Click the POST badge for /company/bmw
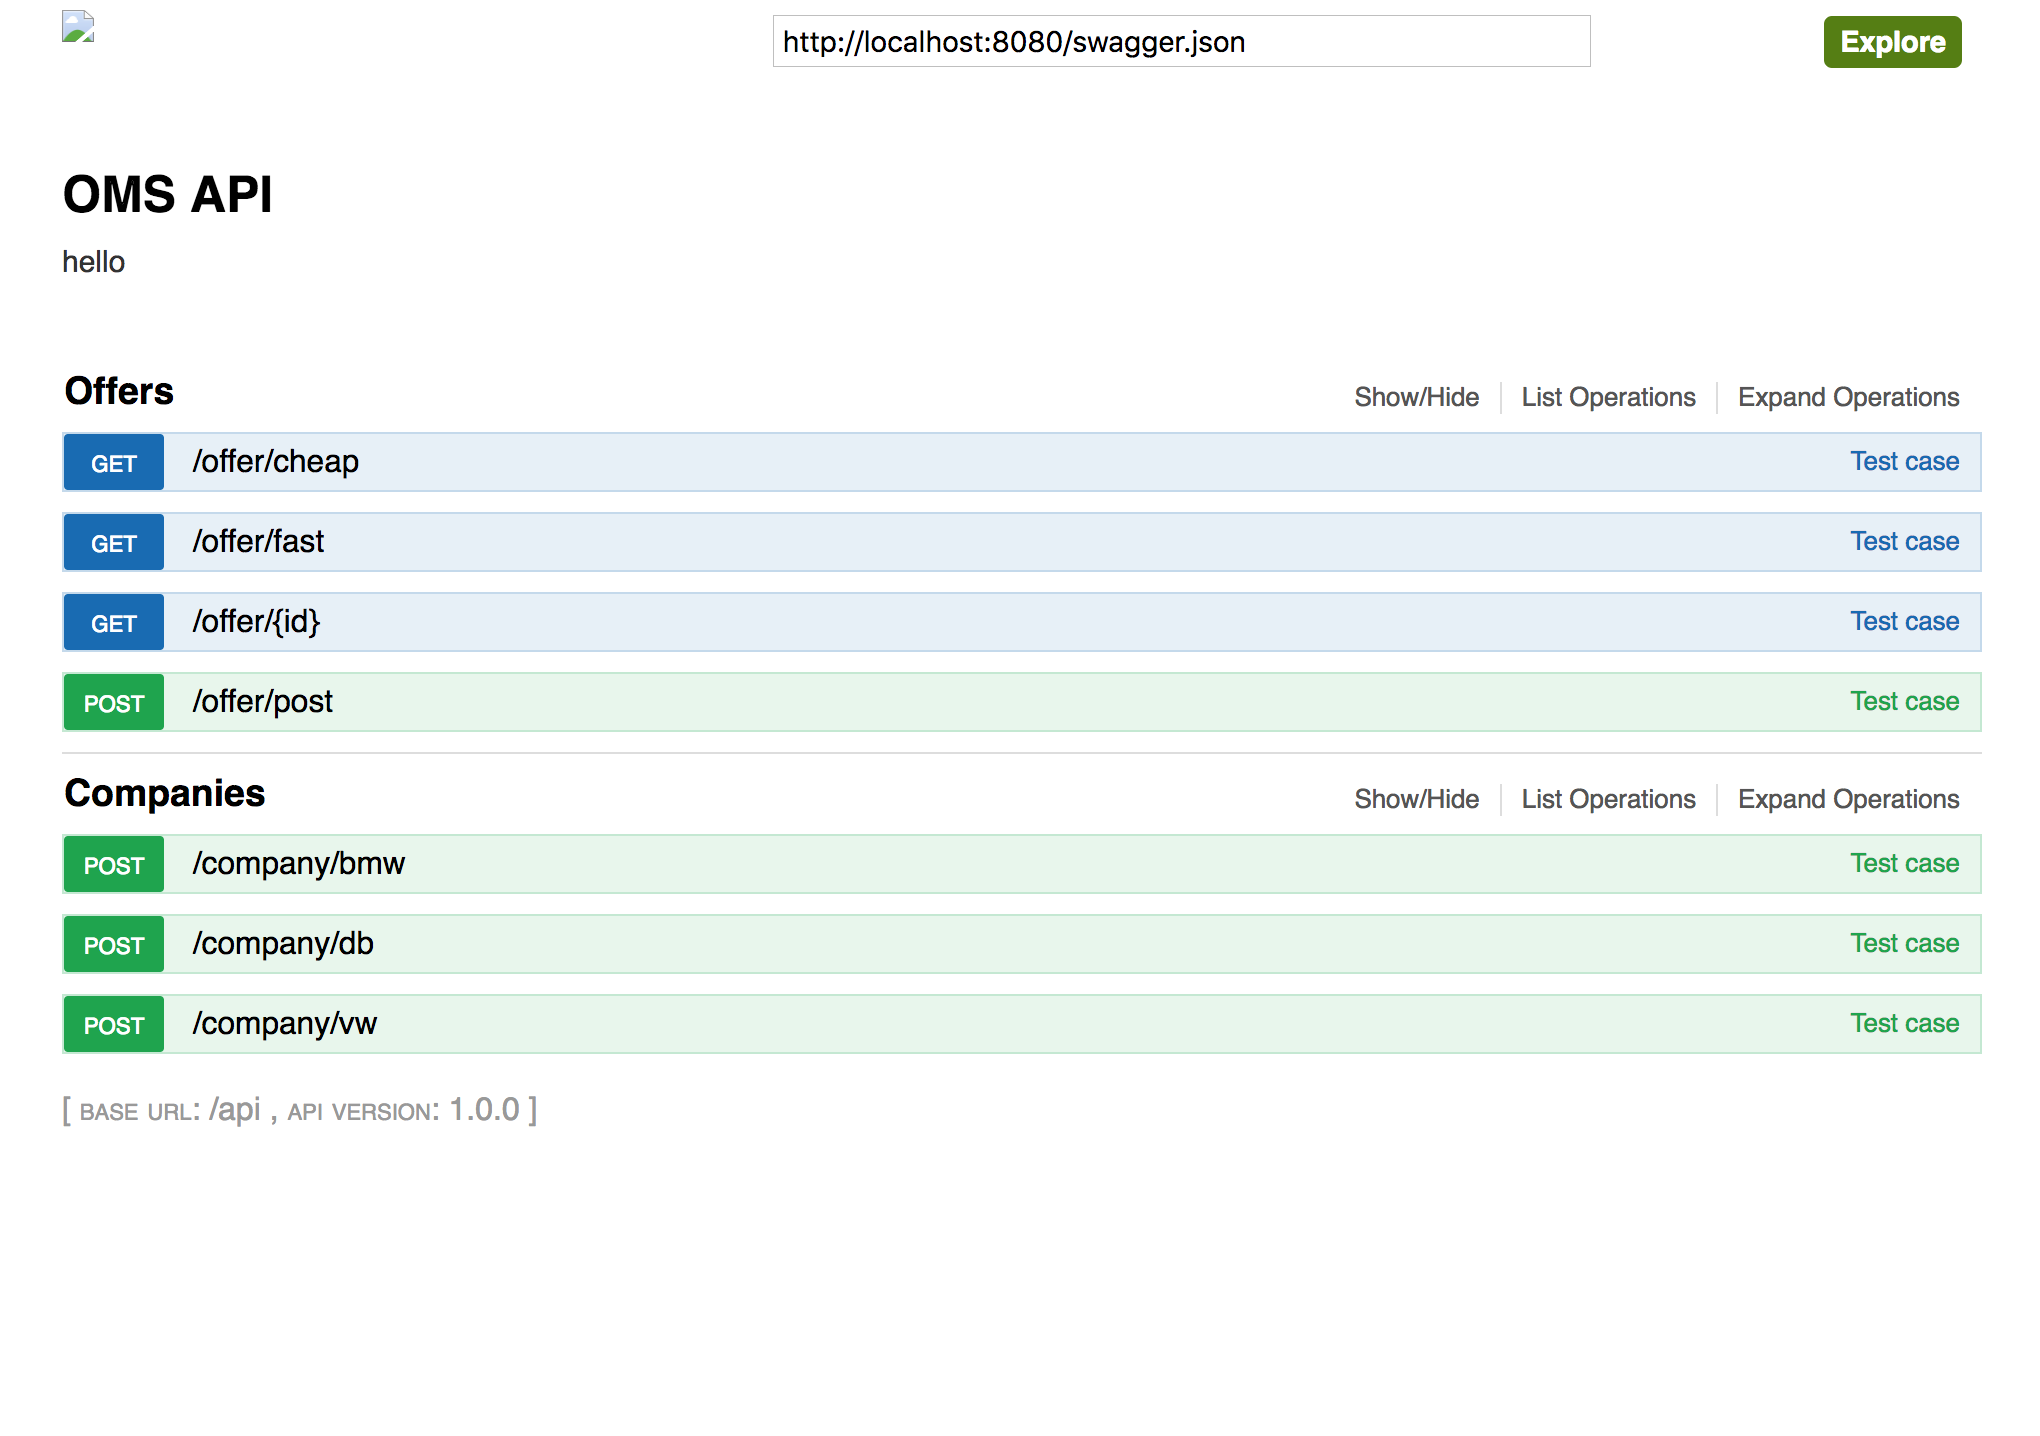Image resolution: width=2040 pixels, height=1436 pixels. [x=114, y=865]
